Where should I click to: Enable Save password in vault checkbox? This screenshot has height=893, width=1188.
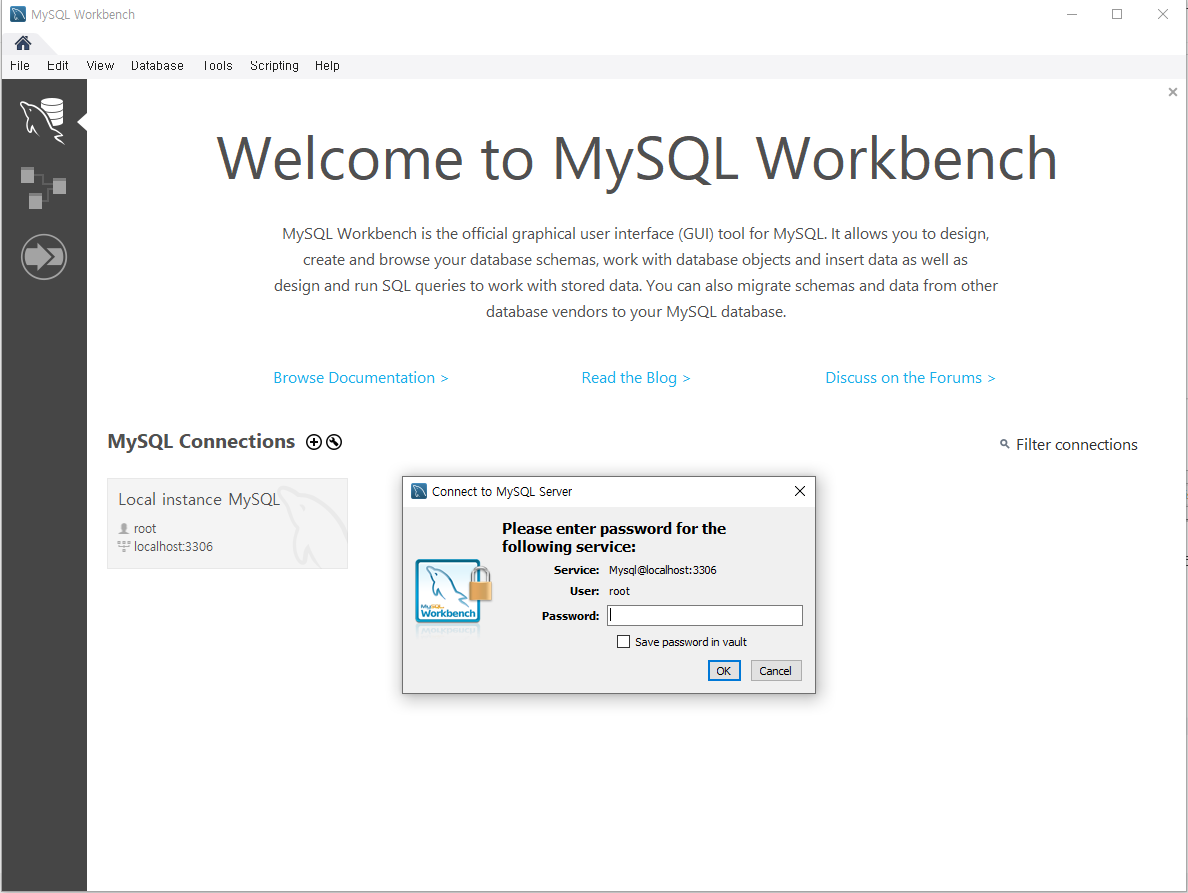point(624,642)
